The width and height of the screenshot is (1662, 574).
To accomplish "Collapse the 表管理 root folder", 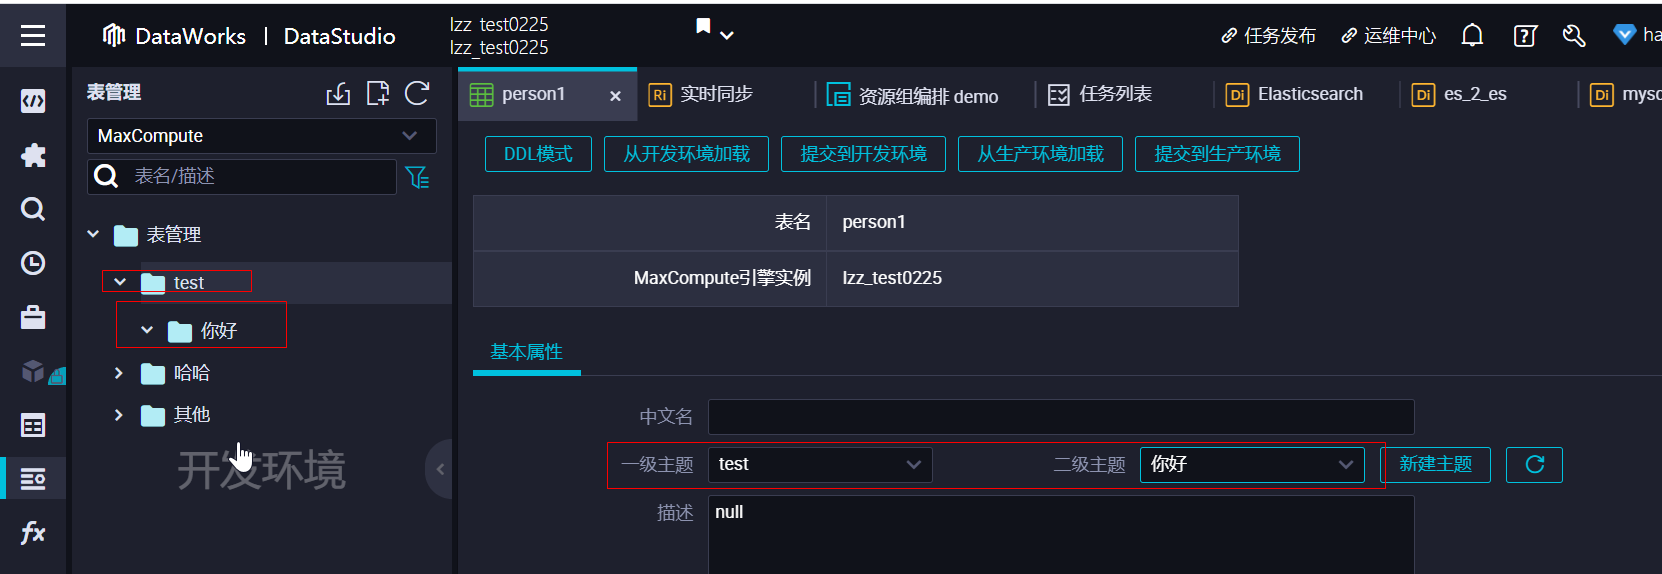I will (x=93, y=234).
